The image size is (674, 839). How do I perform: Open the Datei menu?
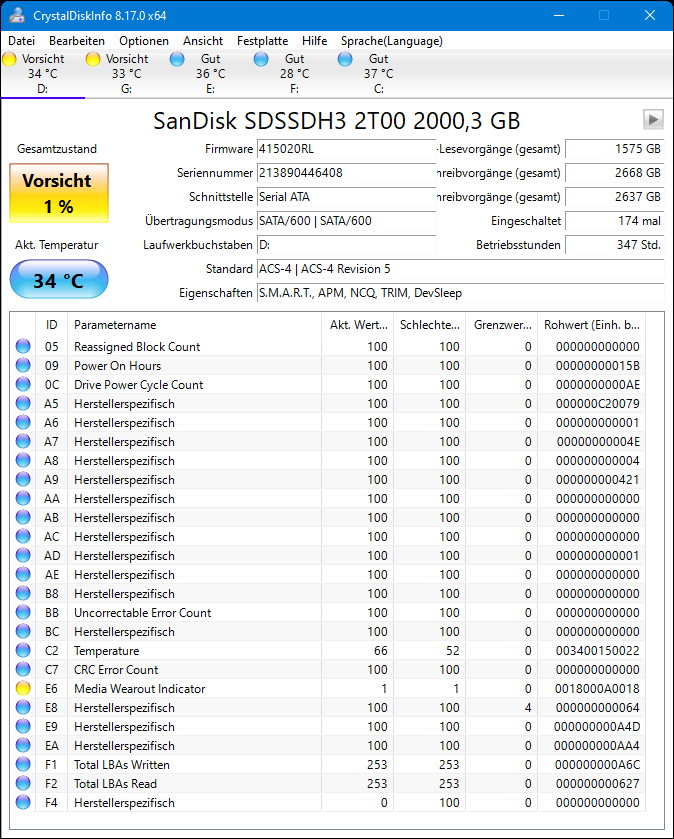tap(21, 41)
